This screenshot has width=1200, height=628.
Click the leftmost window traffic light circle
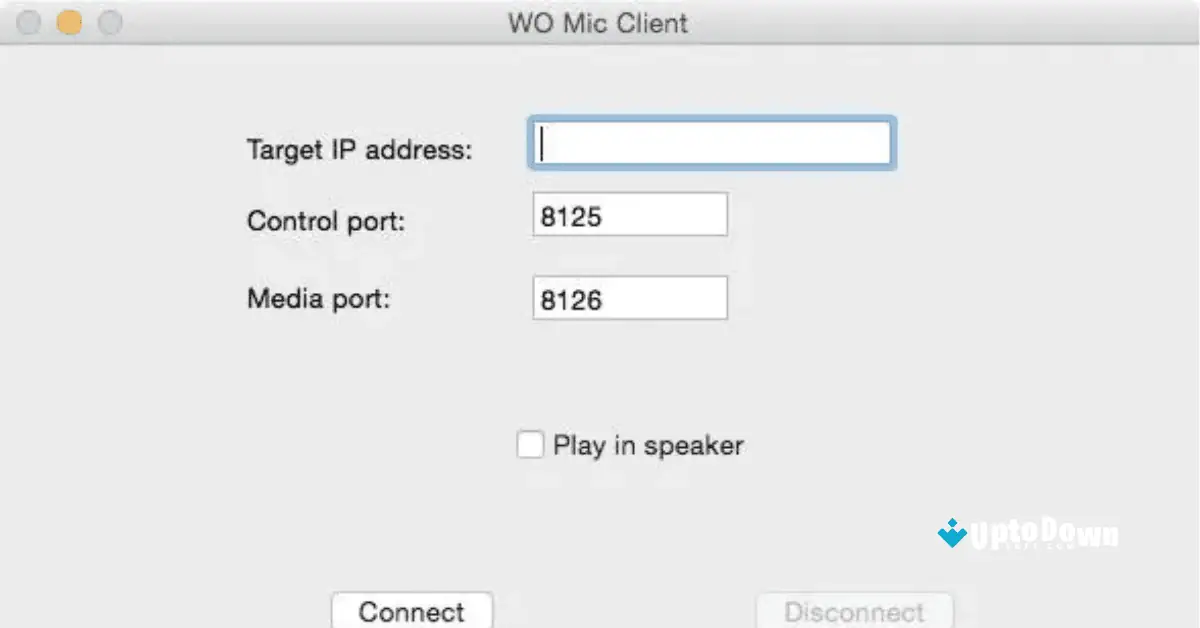(28, 22)
